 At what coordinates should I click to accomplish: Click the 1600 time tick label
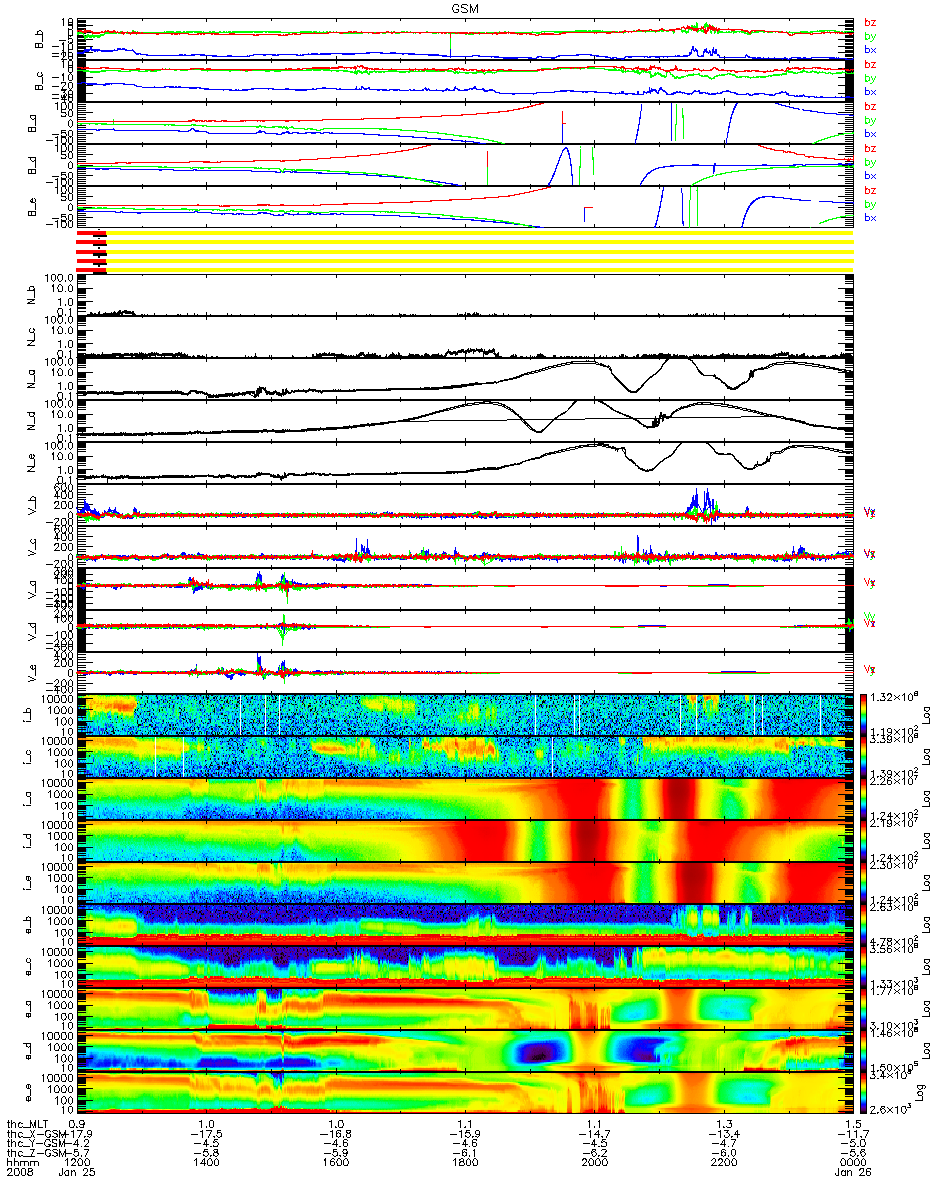[335, 1163]
